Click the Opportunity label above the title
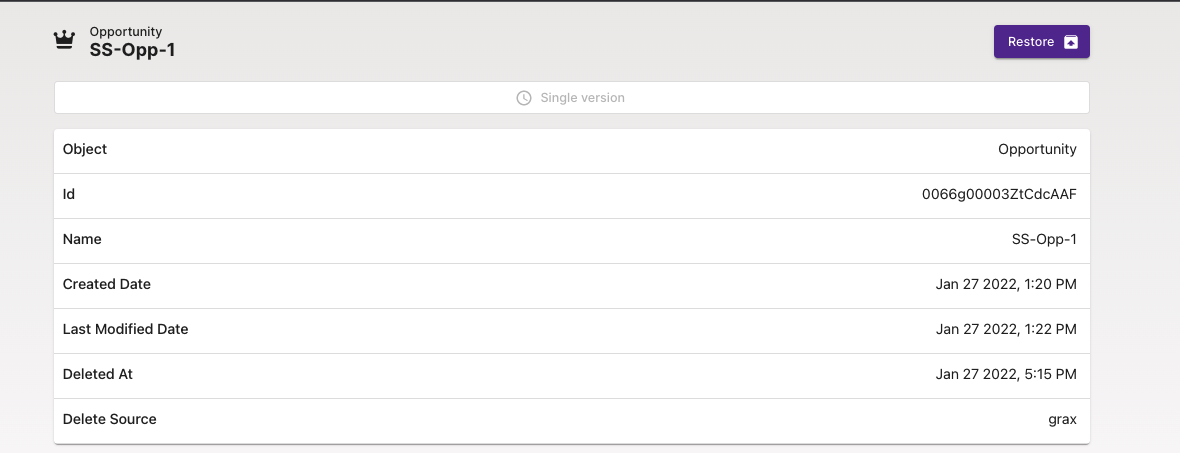The height and width of the screenshot is (453, 1180). click(125, 32)
